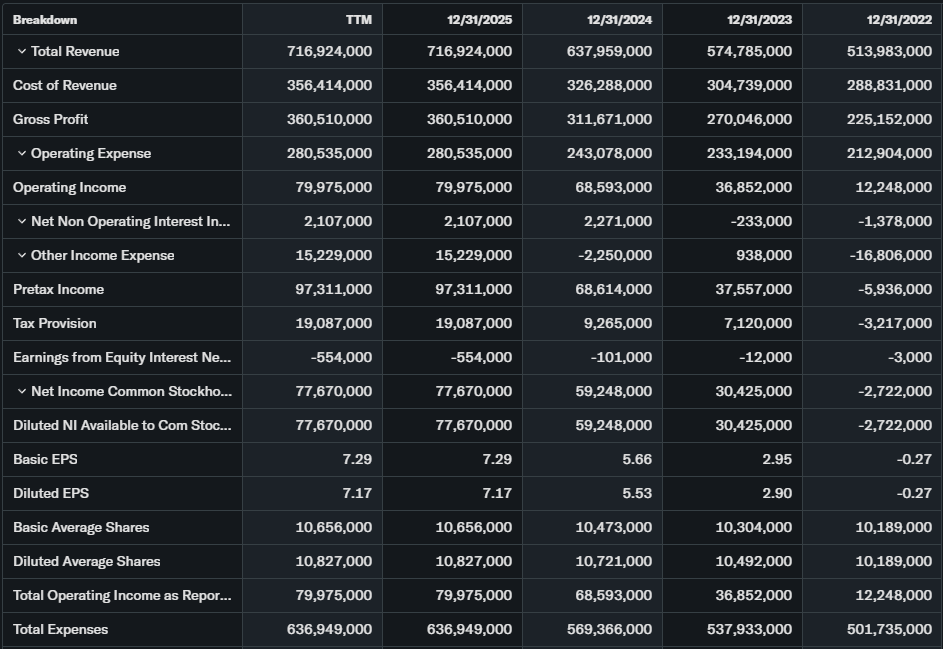943x649 pixels.
Task: Click the Operating Income row label
Action: [69, 187]
